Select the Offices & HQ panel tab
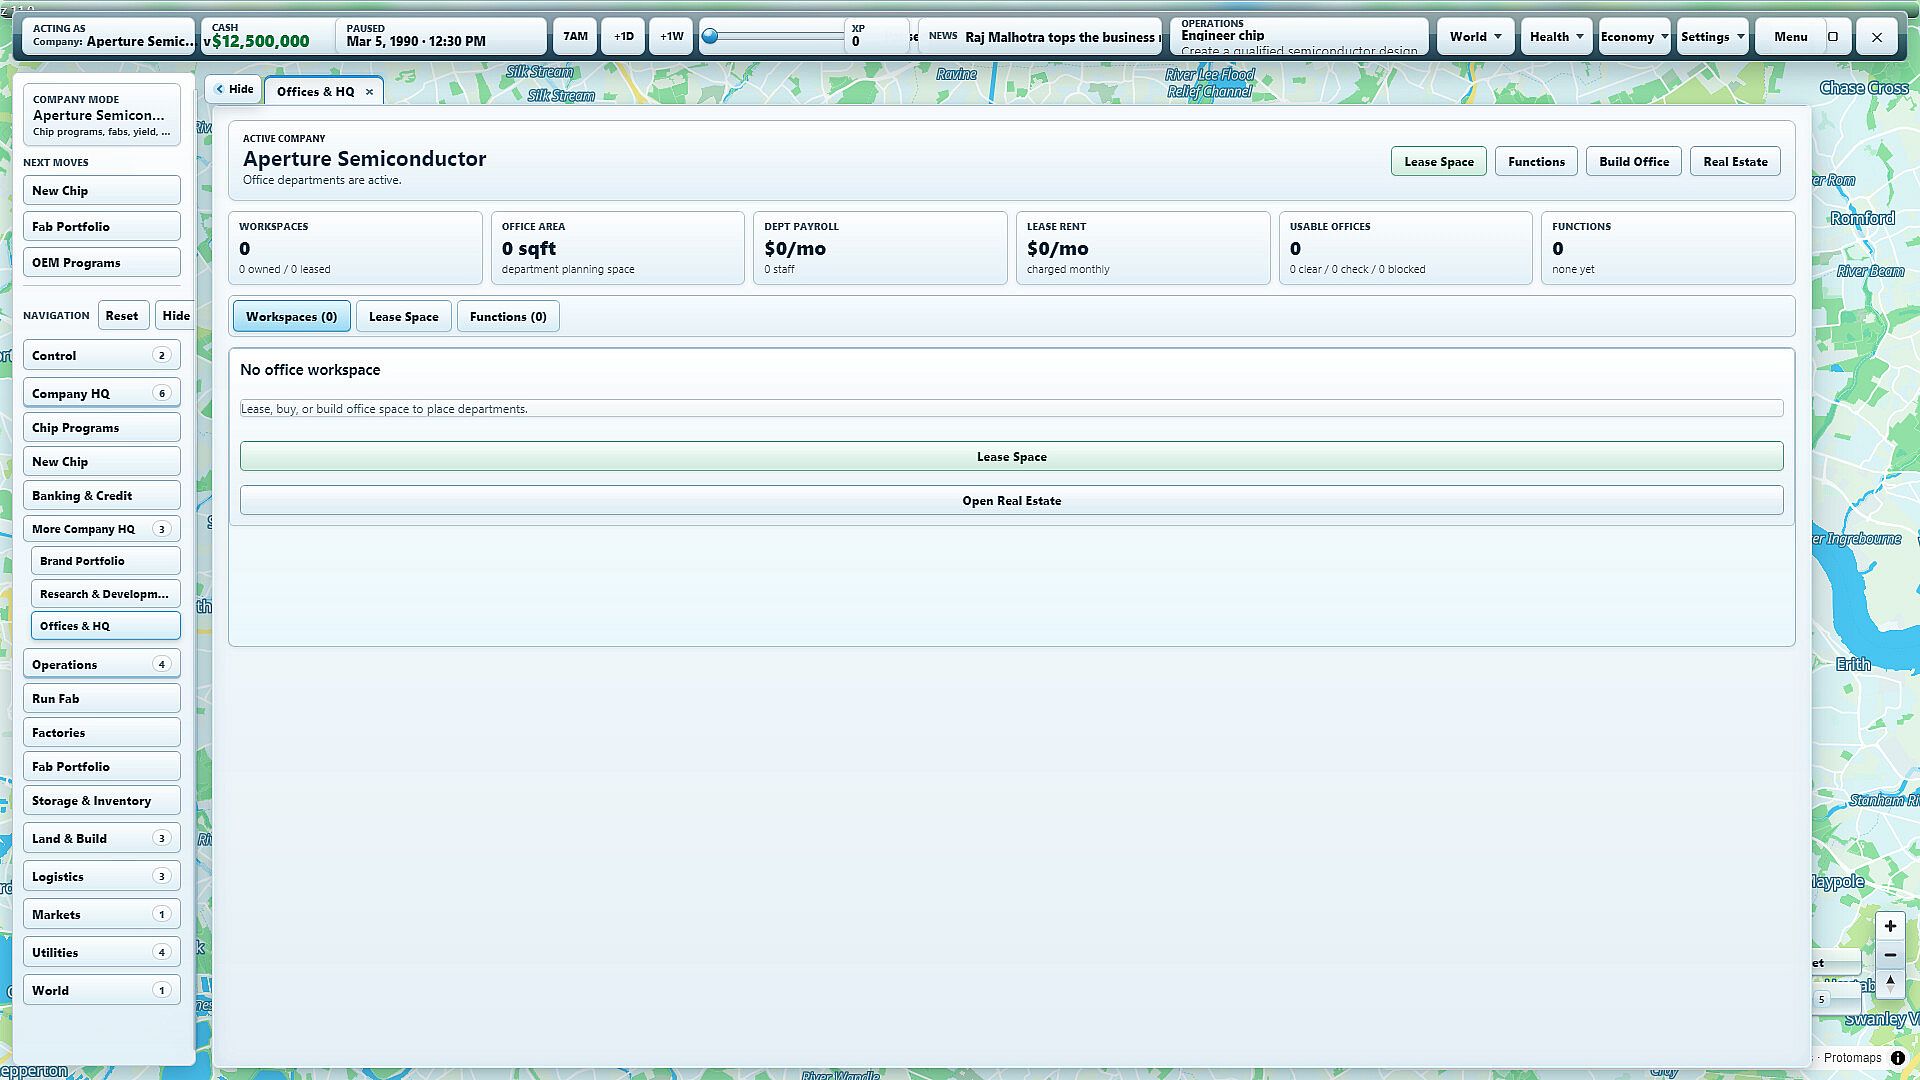This screenshot has height=1080, width=1920. [x=315, y=91]
